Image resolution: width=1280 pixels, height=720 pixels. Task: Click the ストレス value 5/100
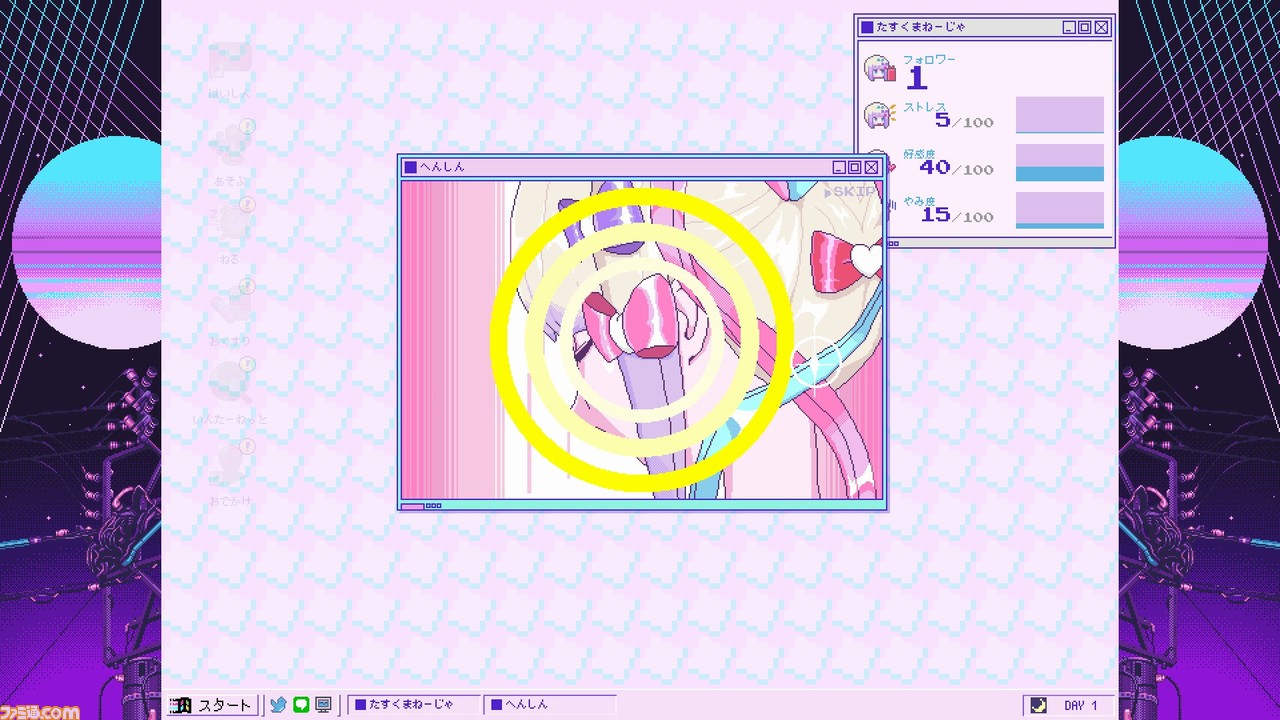tap(964, 121)
